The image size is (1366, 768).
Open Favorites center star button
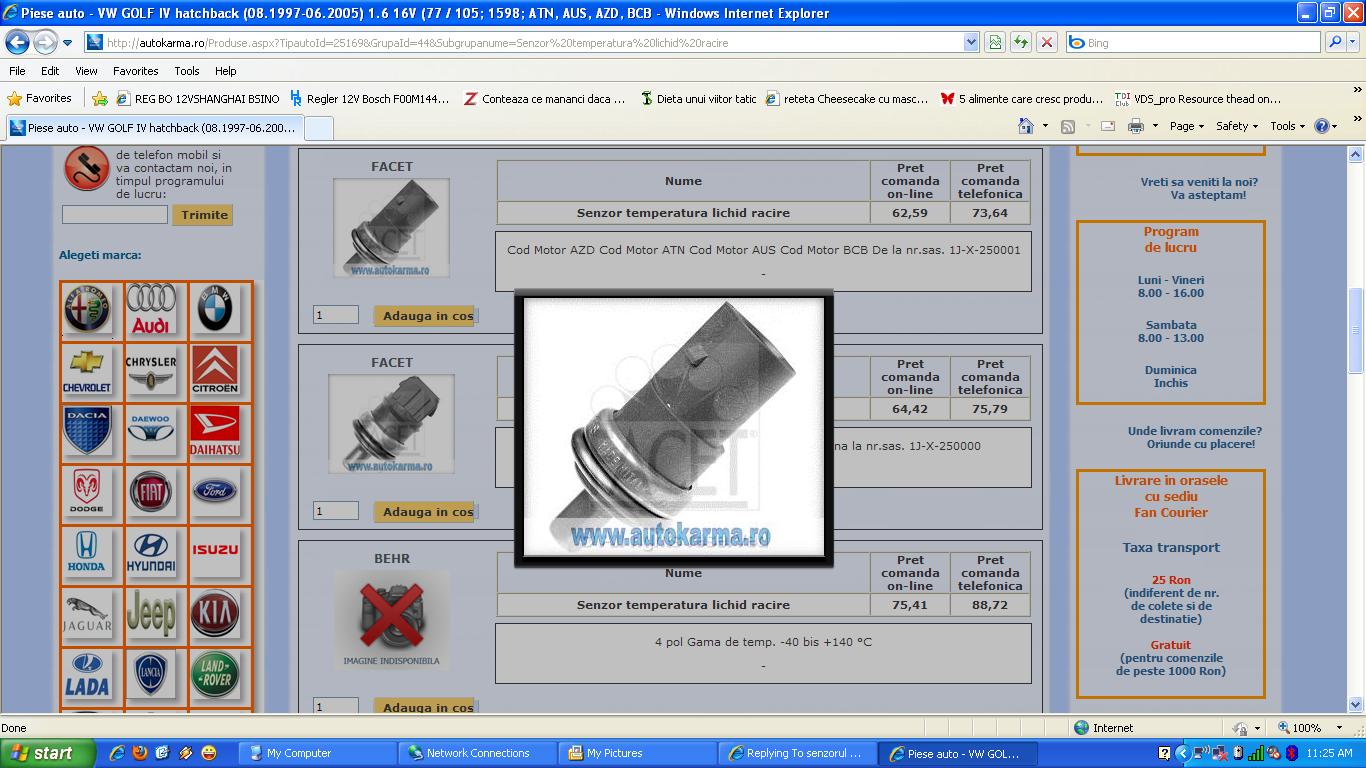coord(40,98)
